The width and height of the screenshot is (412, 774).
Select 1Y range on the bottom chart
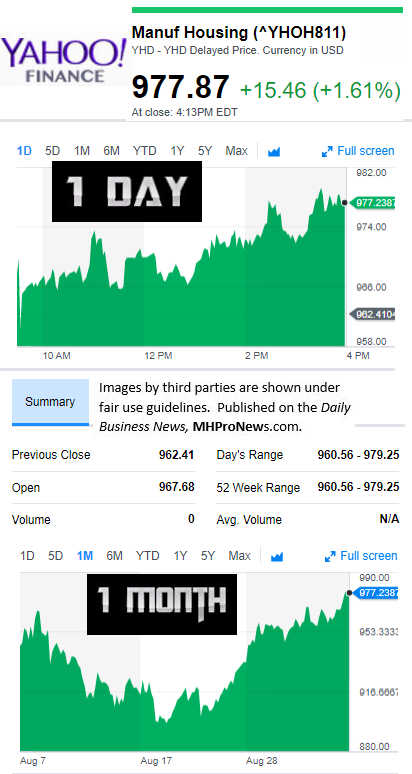tap(180, 556)
